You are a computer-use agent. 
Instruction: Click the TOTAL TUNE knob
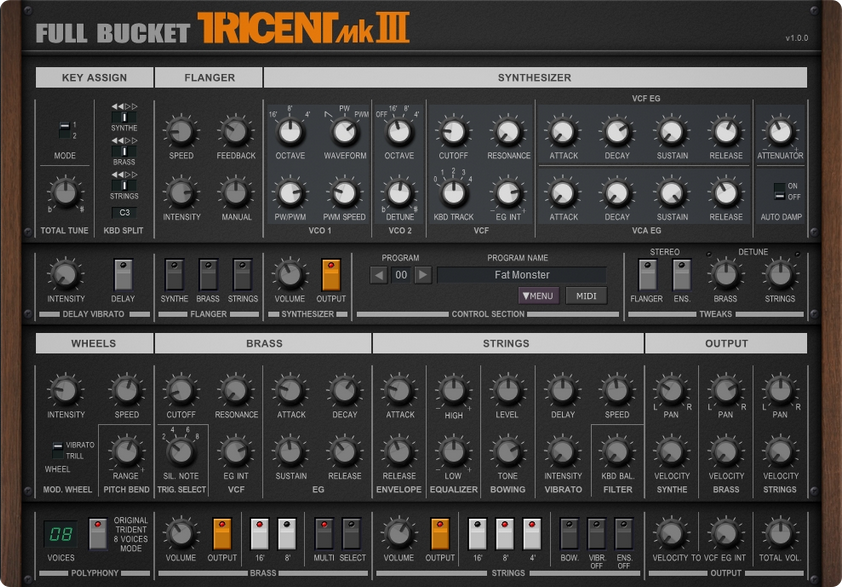tap(66, 193)
